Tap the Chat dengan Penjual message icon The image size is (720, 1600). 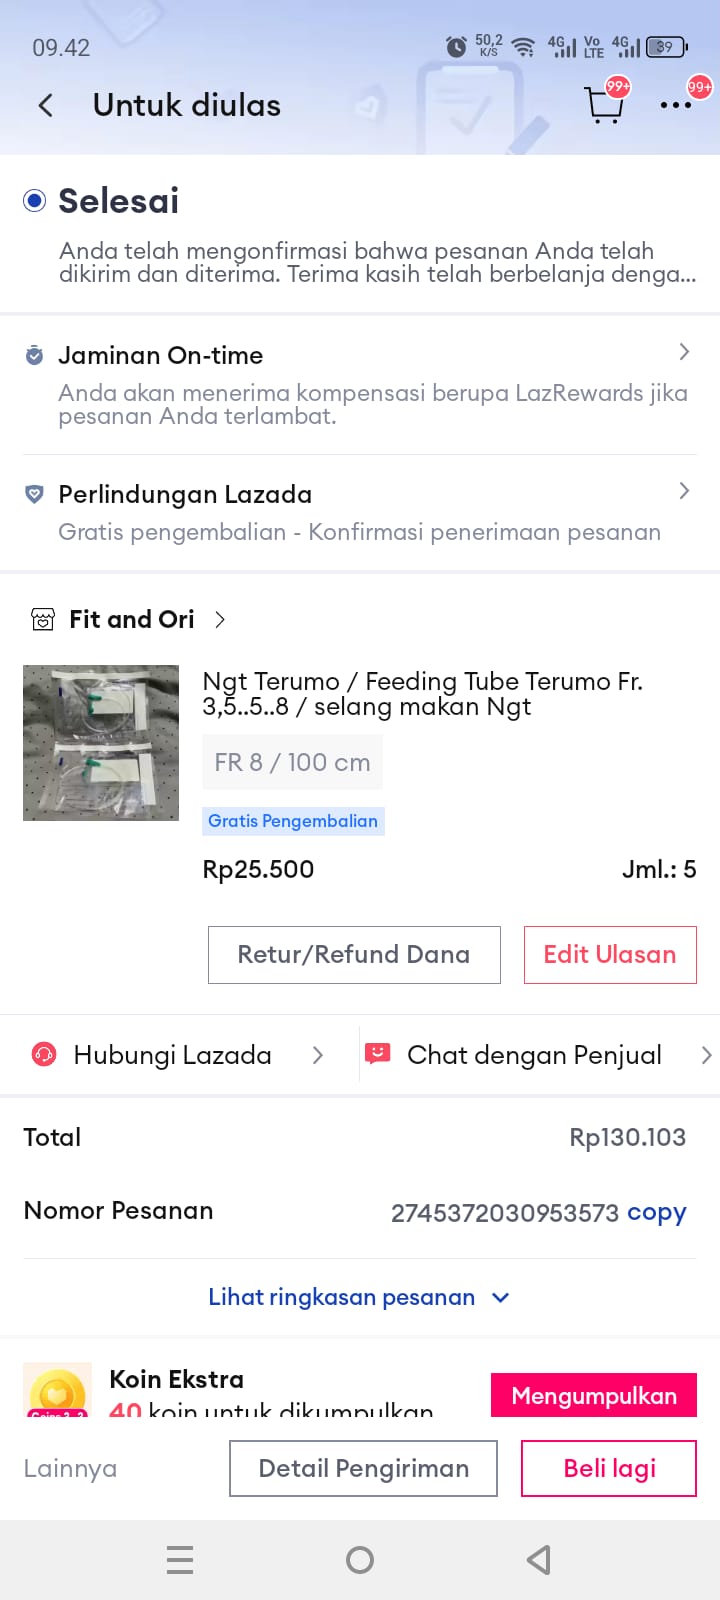point(377,1054)
